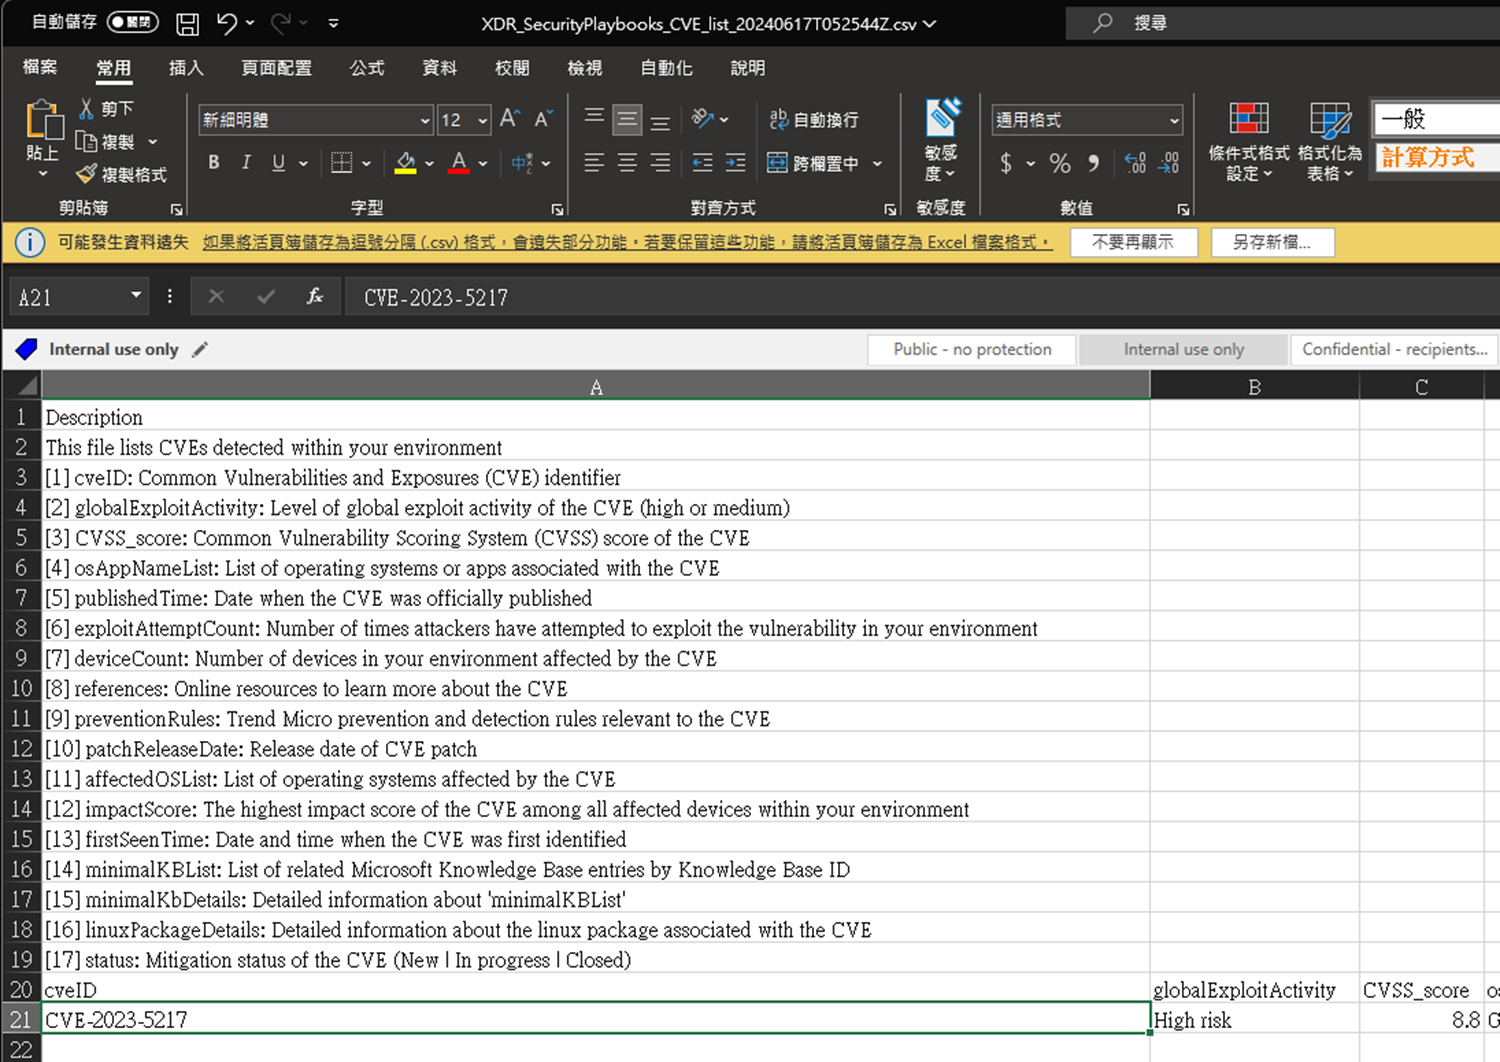Toggle the AutoSave switch
Image resolution: width=1500 pixels, height=1062 pixels.
click(x=132, y=22)
